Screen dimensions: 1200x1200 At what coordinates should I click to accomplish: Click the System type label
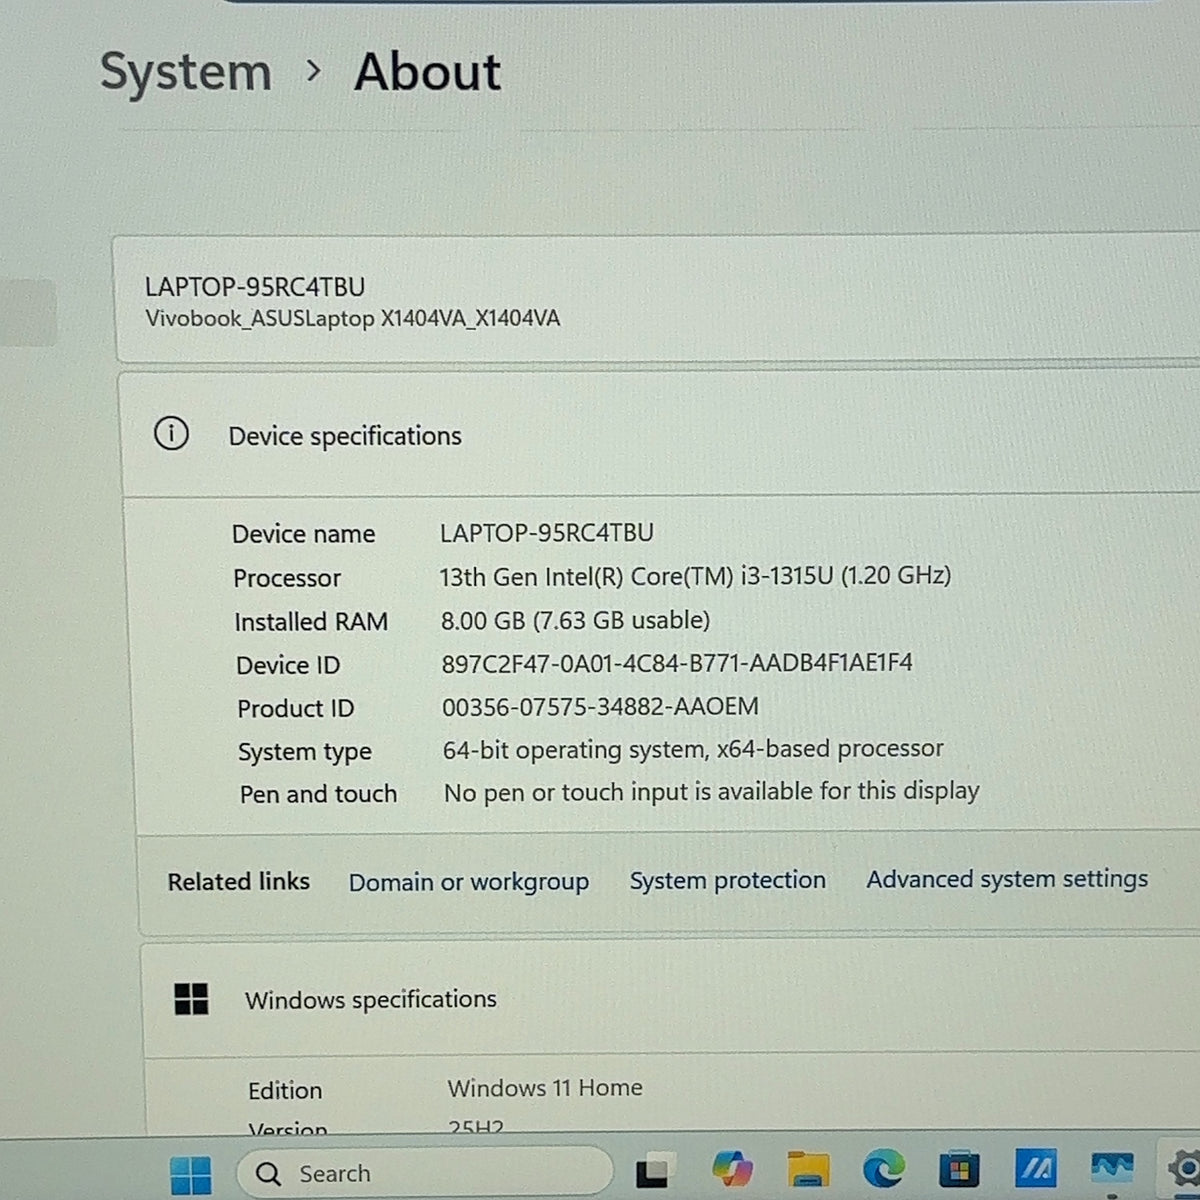(x=304, y=752)
